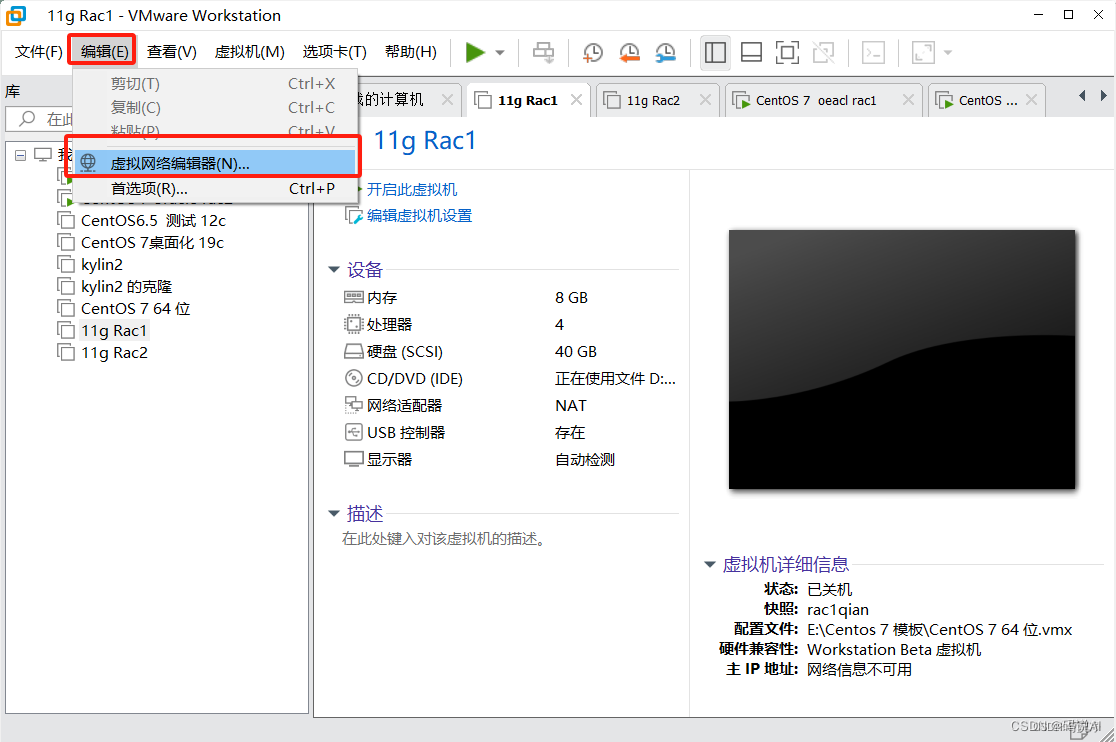
Task: Select kylin2 的克隆 in library
Action: (x=127, y=287)
